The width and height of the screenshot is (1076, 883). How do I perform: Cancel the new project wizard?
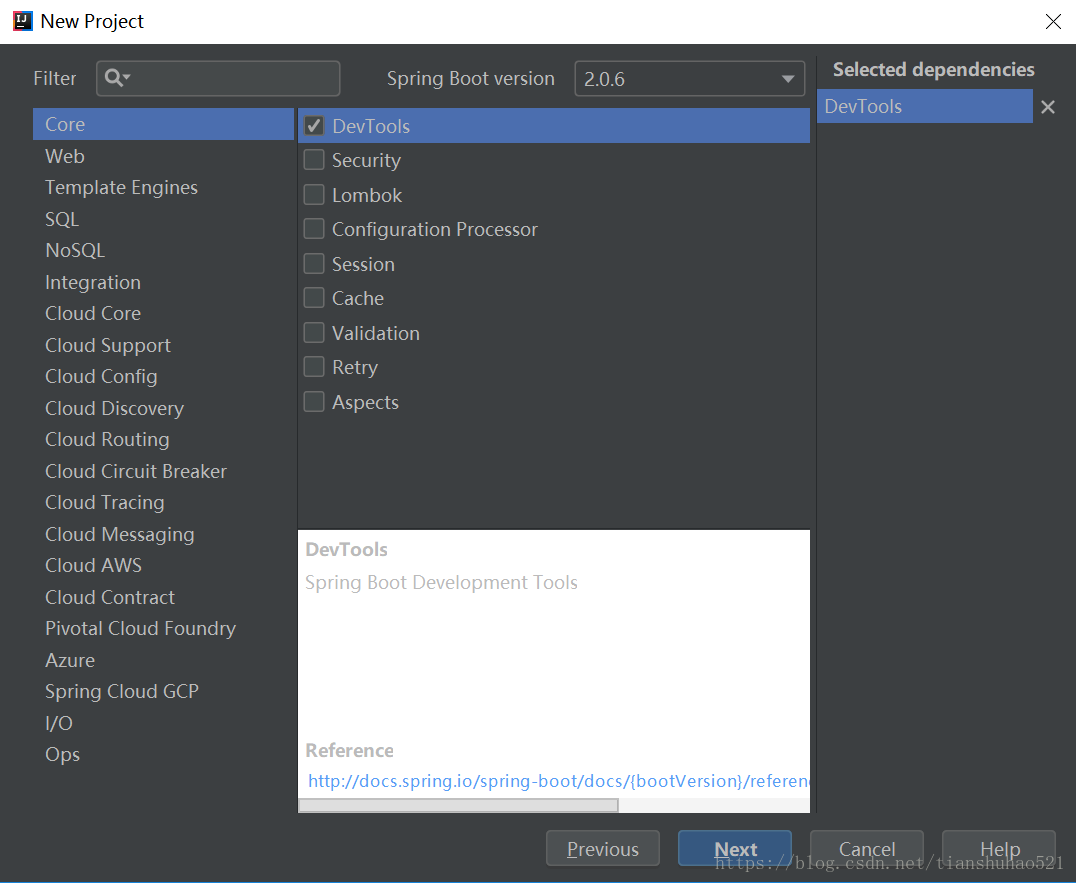tap(867, 849)
